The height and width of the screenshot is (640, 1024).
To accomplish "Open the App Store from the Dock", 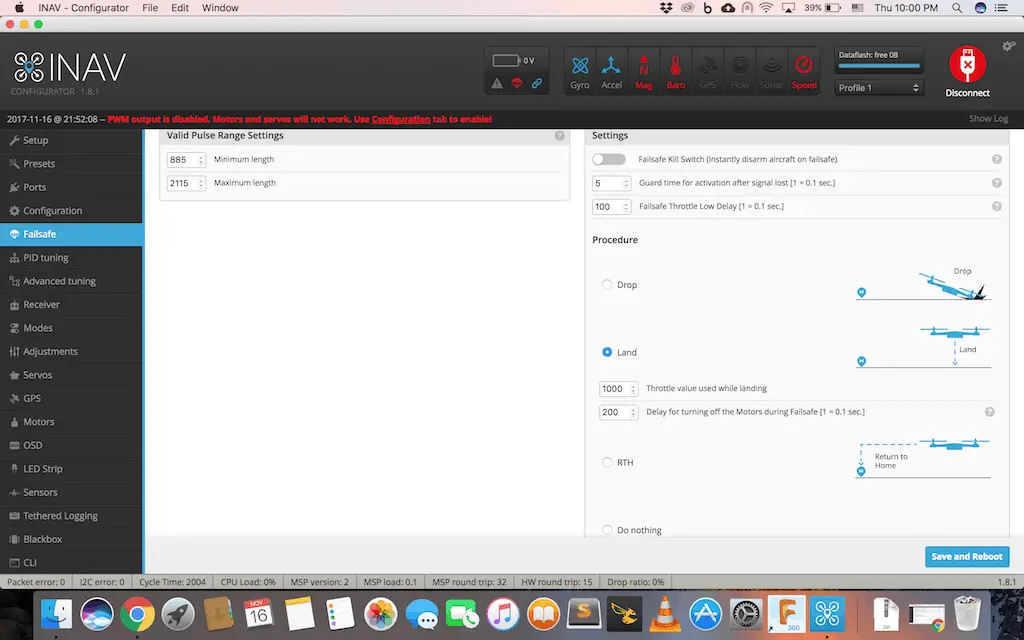I will point(705,614).
